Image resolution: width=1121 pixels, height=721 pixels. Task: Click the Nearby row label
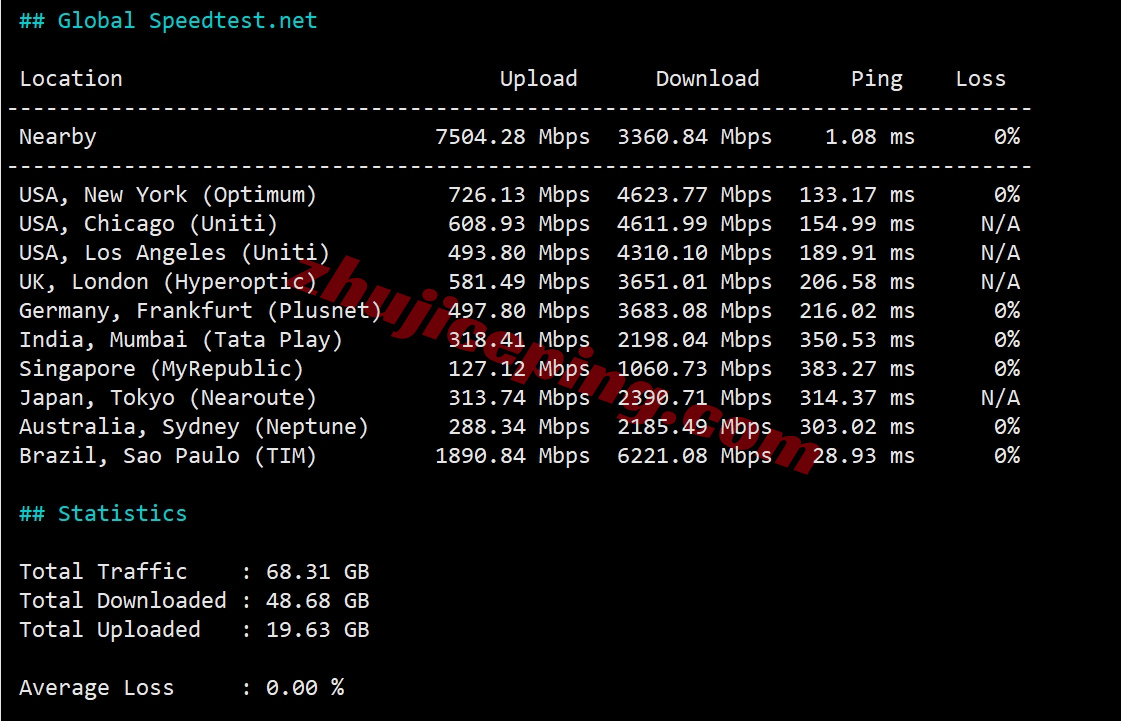[58, 137]
